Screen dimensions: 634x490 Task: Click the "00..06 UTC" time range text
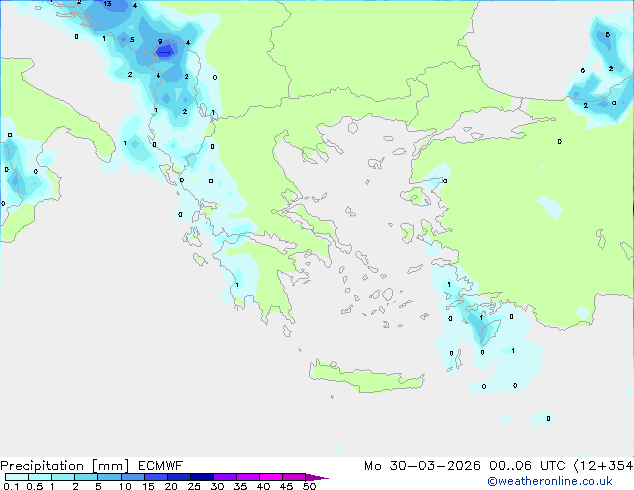click(527, 466)
